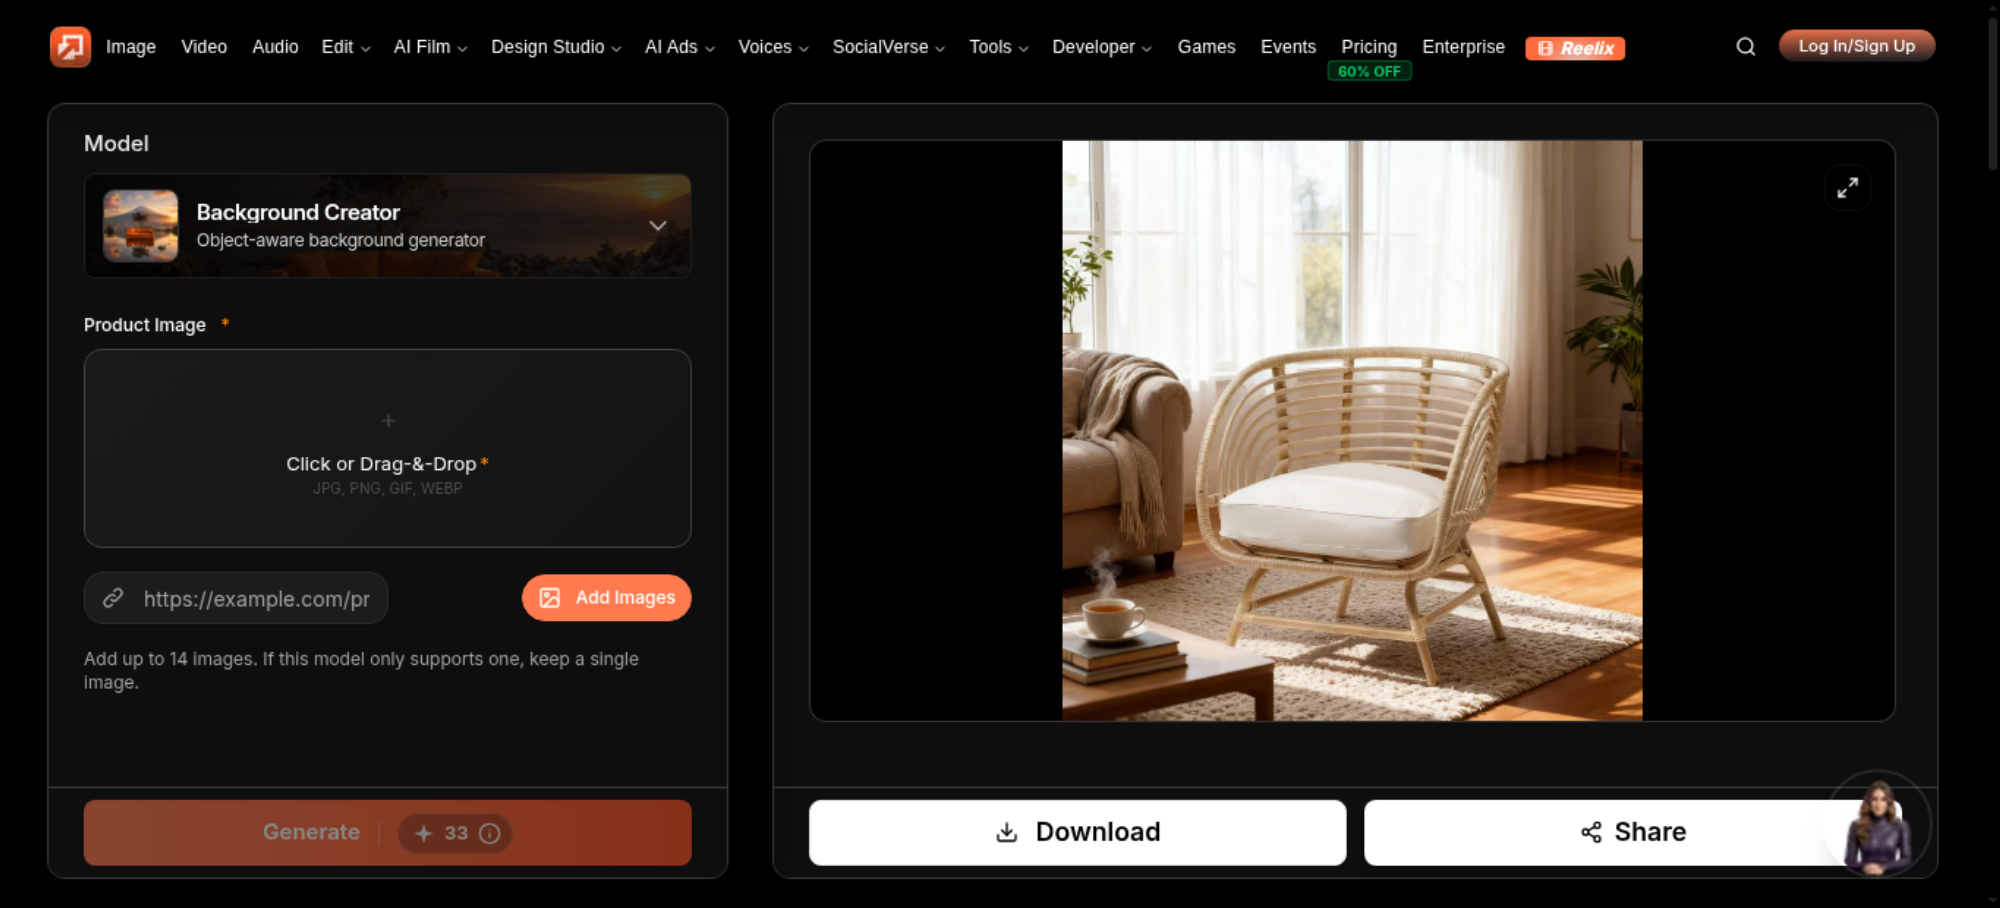Open the Pricing page
This screenshot has width=2000, height=908.
point(1369,47)
